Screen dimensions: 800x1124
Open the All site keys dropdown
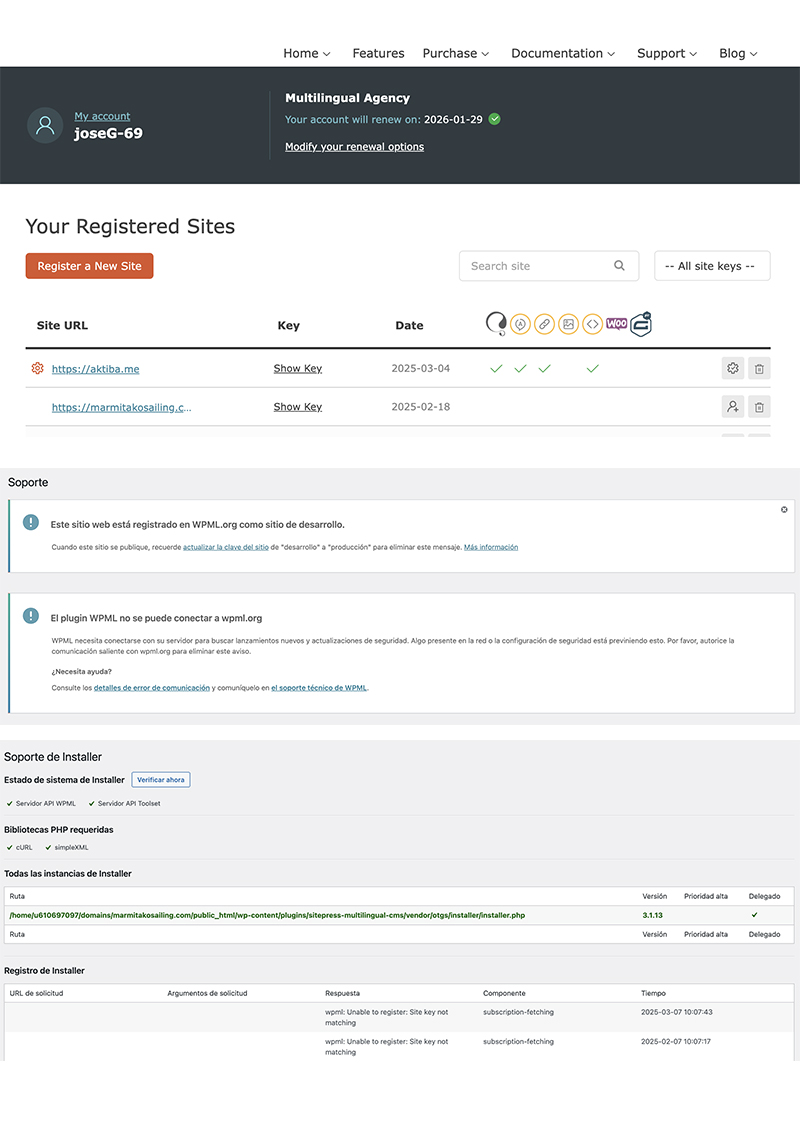[x=712, y=265]
